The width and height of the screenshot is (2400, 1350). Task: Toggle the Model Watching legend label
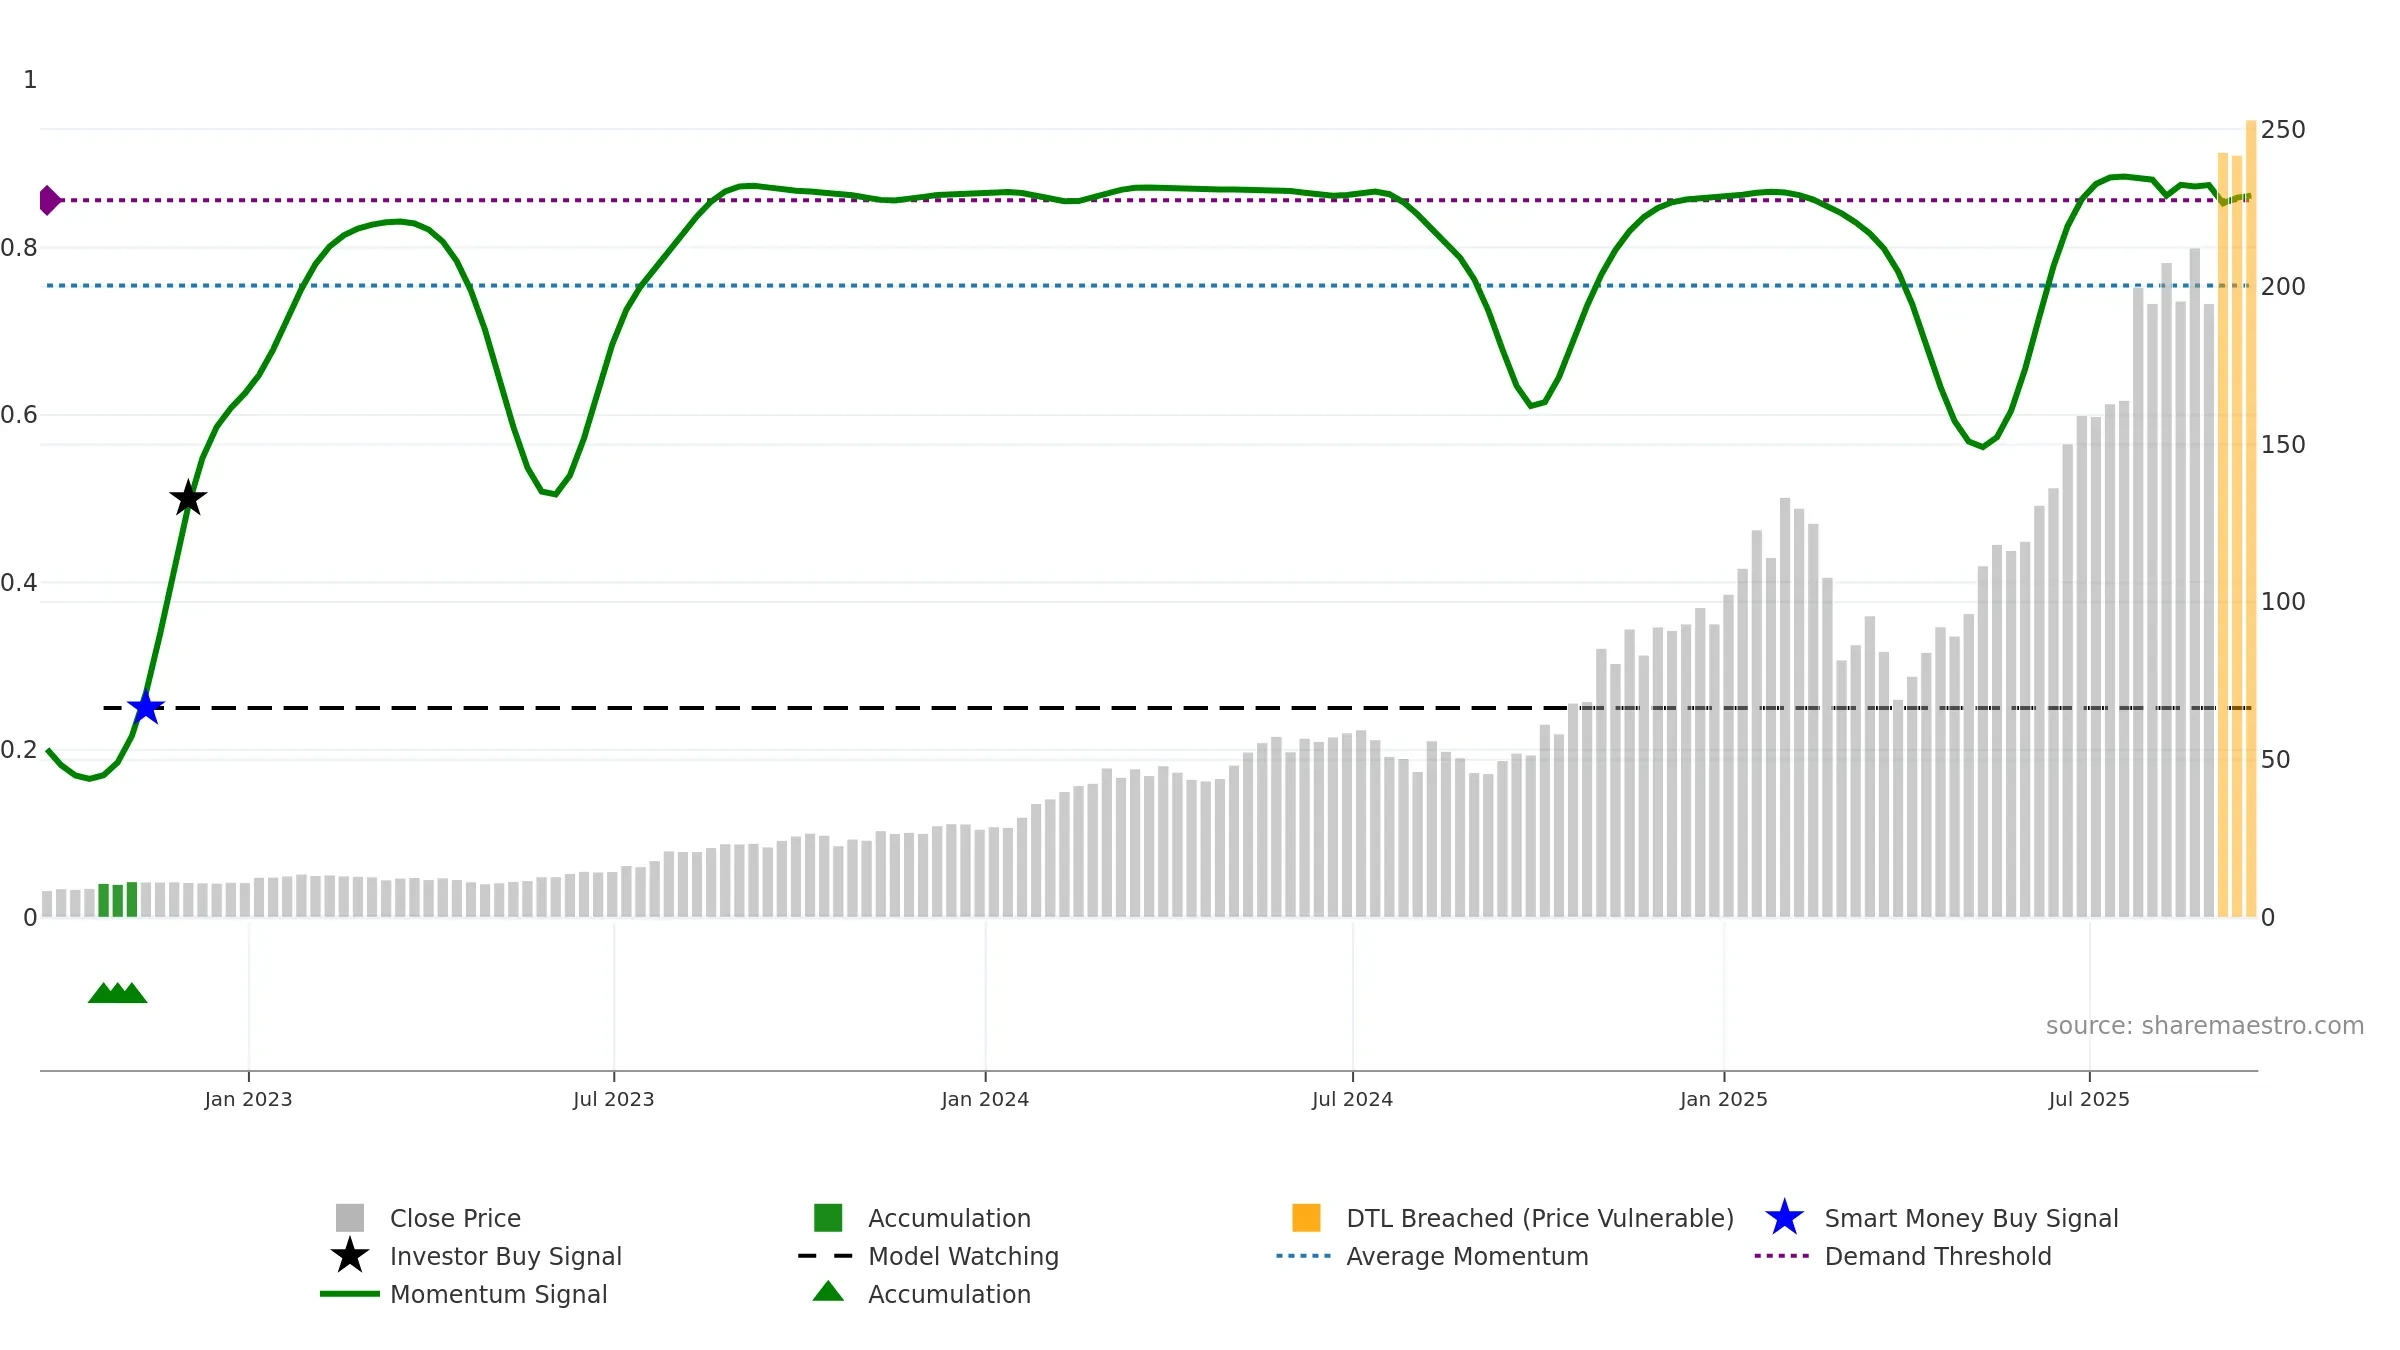coord(963,1256)
